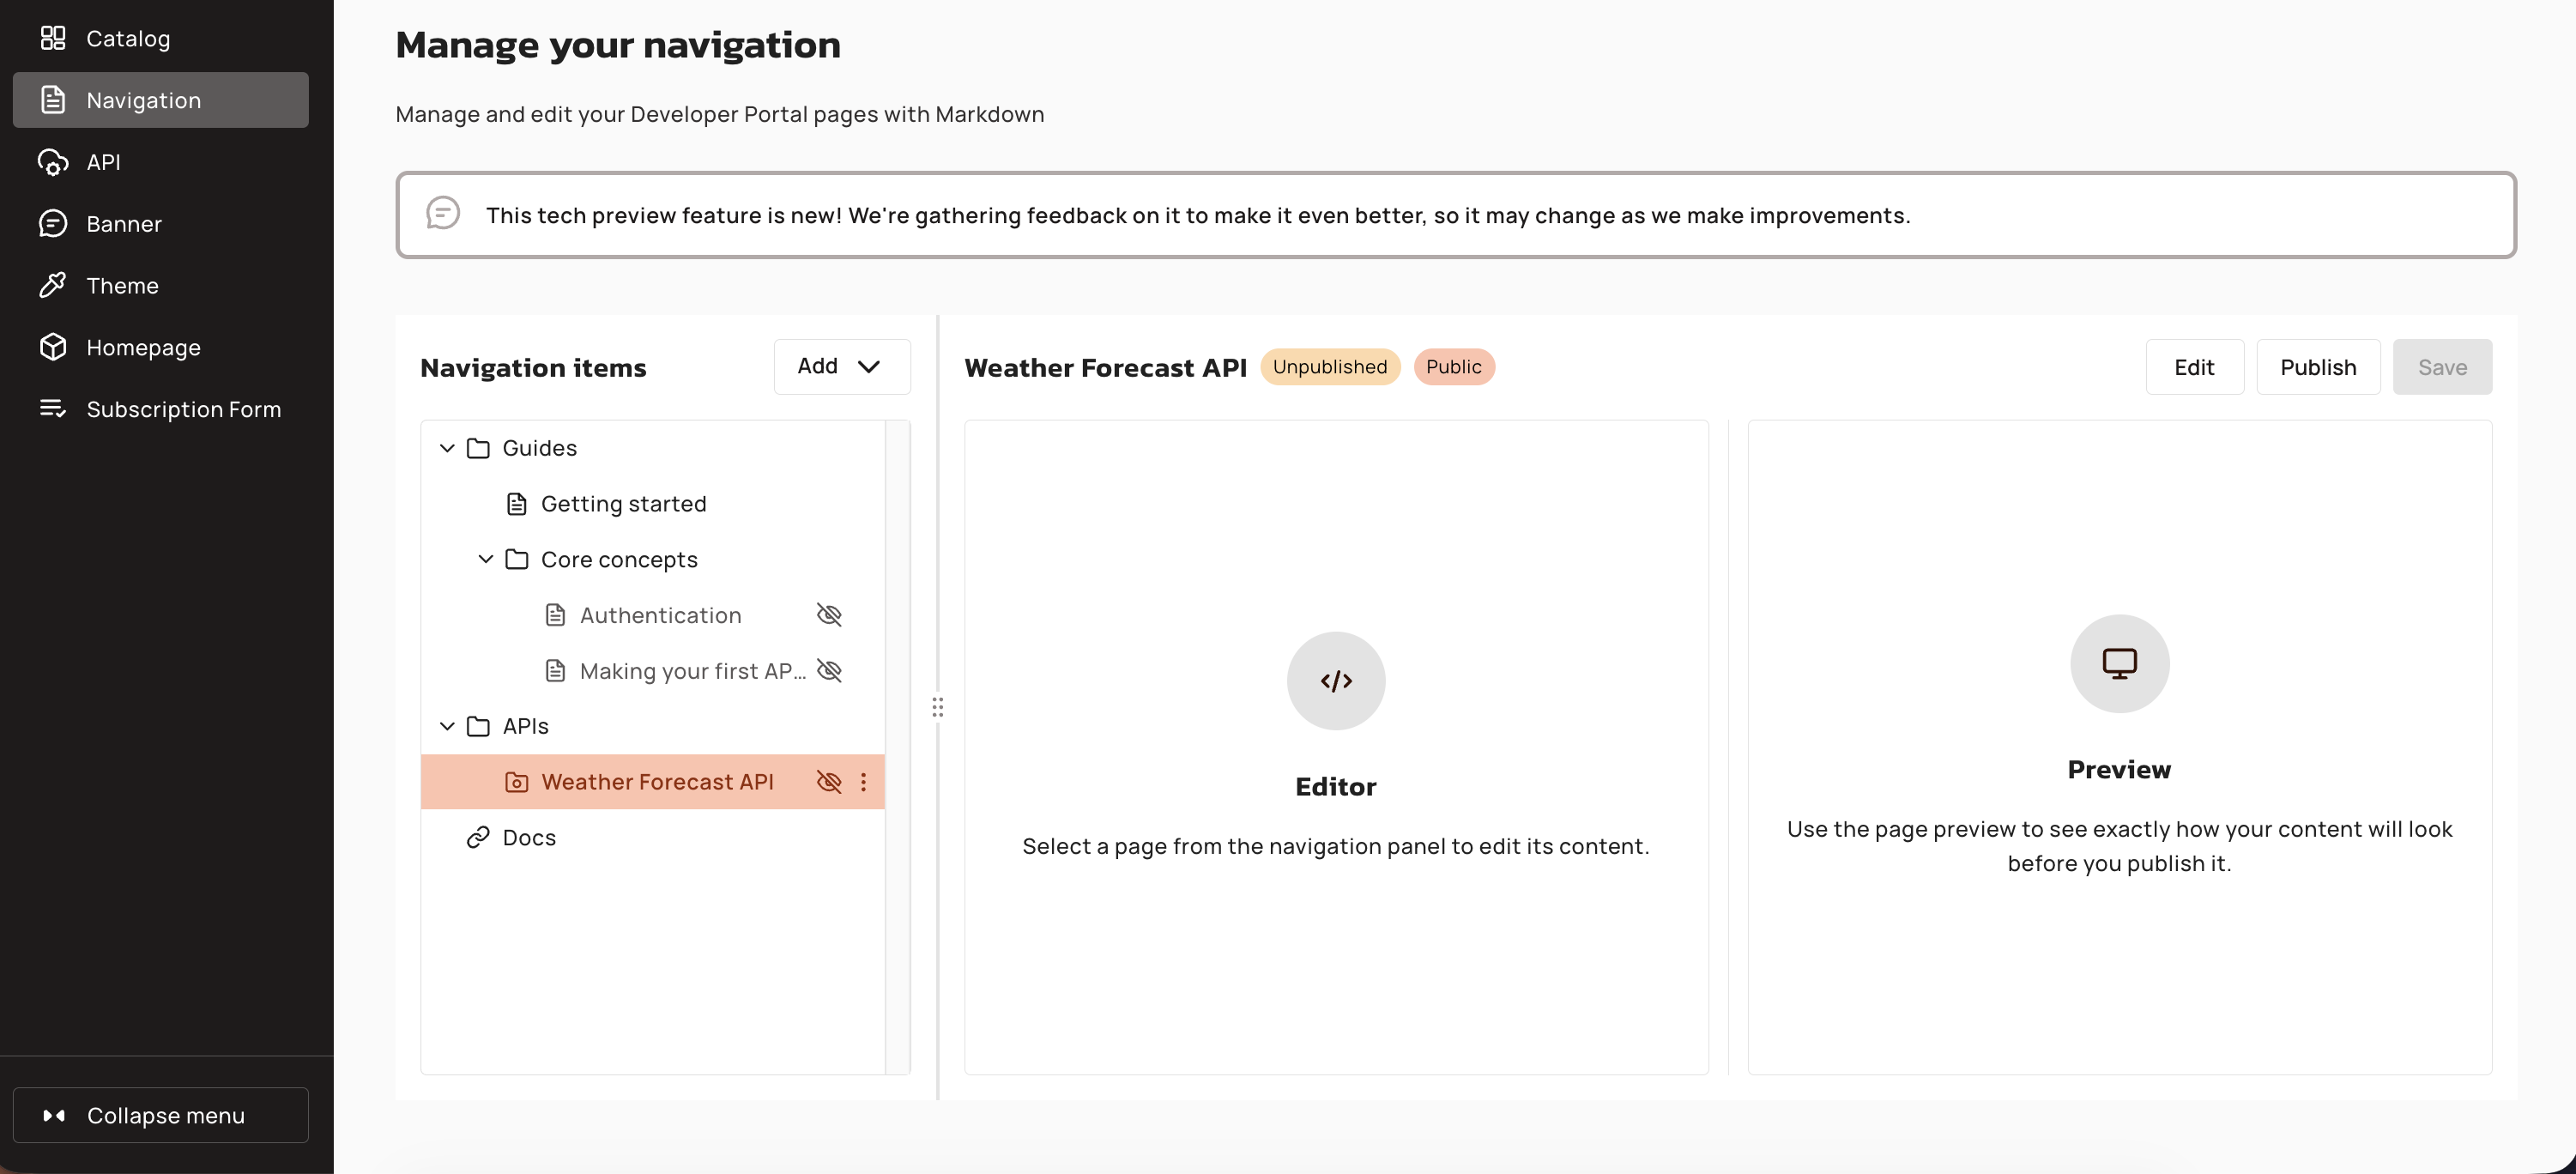Click the Banner speech bubble icon
This screenshot has height=1174, width=2576.
point(52,224)
